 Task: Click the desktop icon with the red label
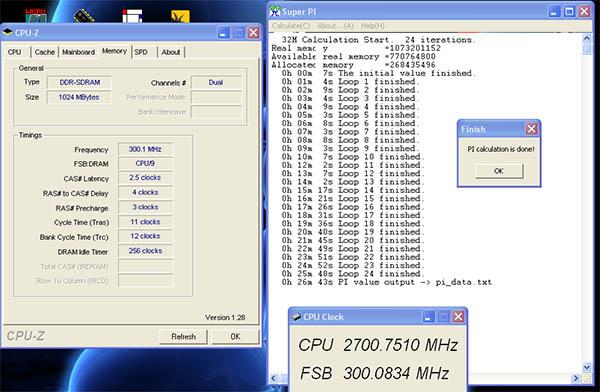click(36, 15)
